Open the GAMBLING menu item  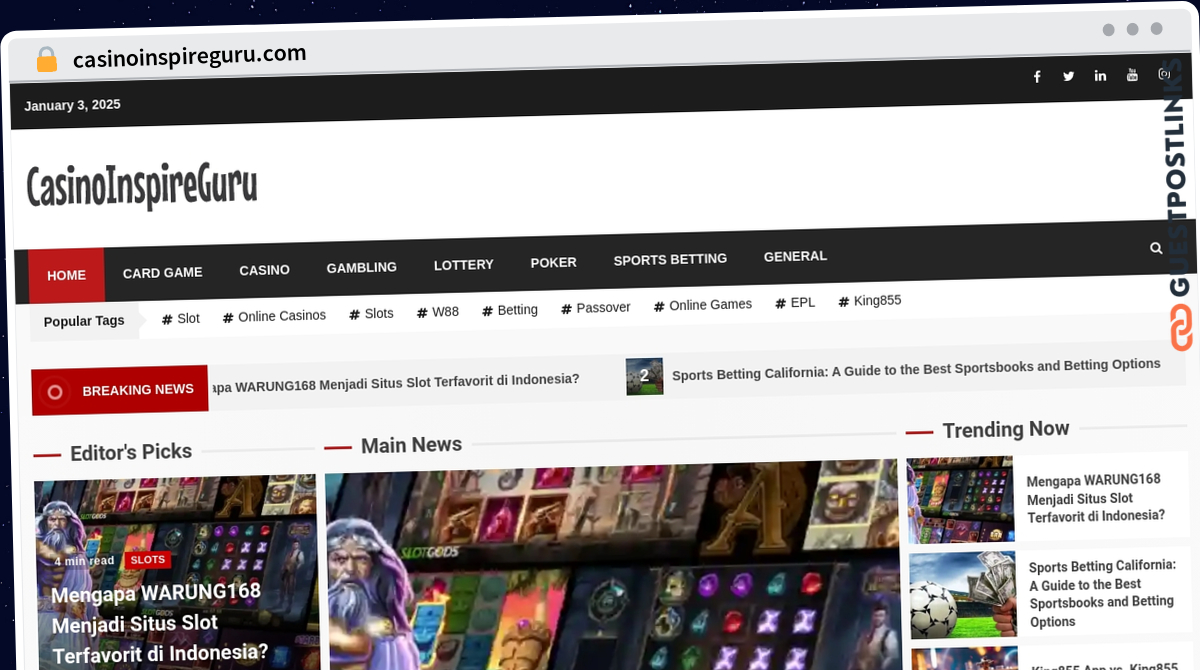pos(362,267)
